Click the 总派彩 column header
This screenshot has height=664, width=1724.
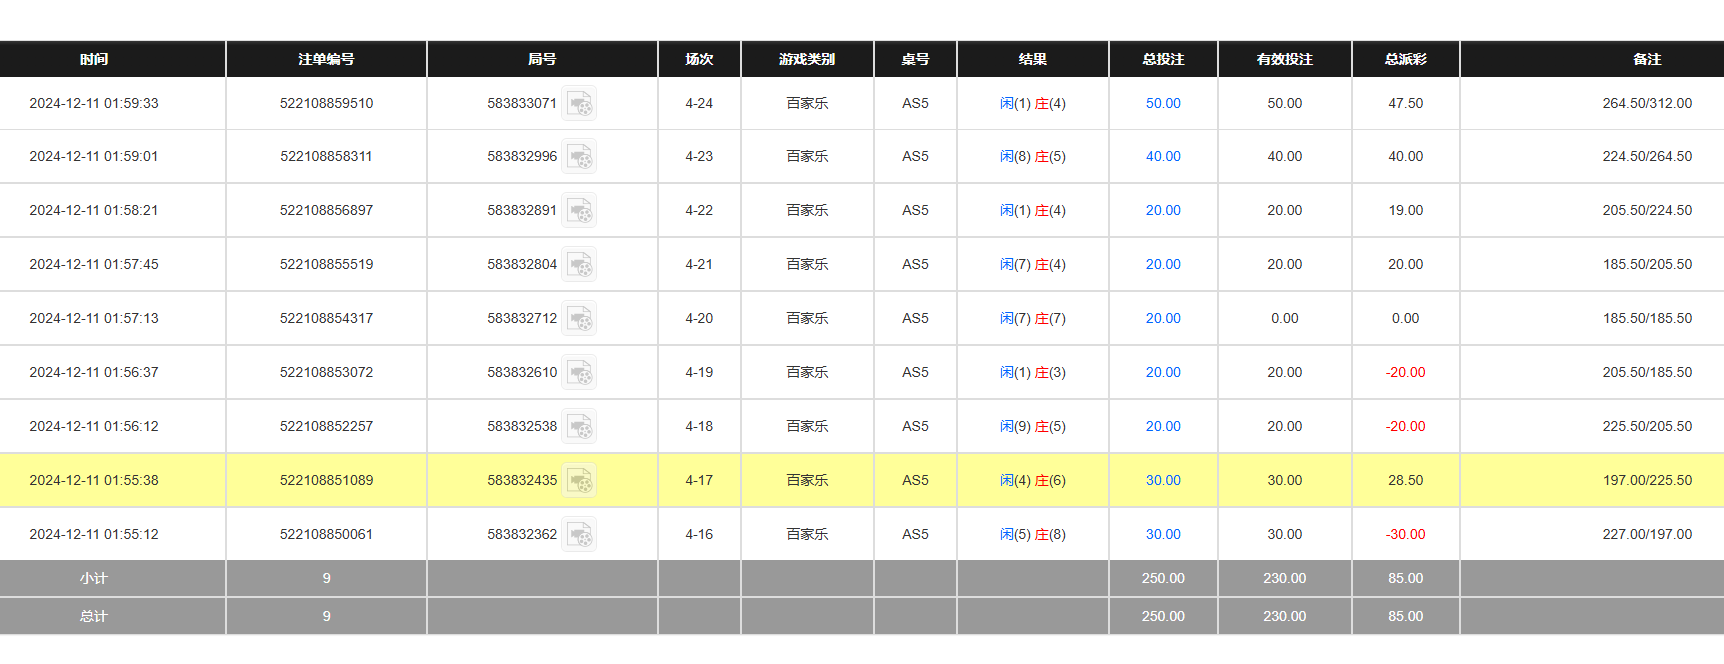(x=1405, y=60)
